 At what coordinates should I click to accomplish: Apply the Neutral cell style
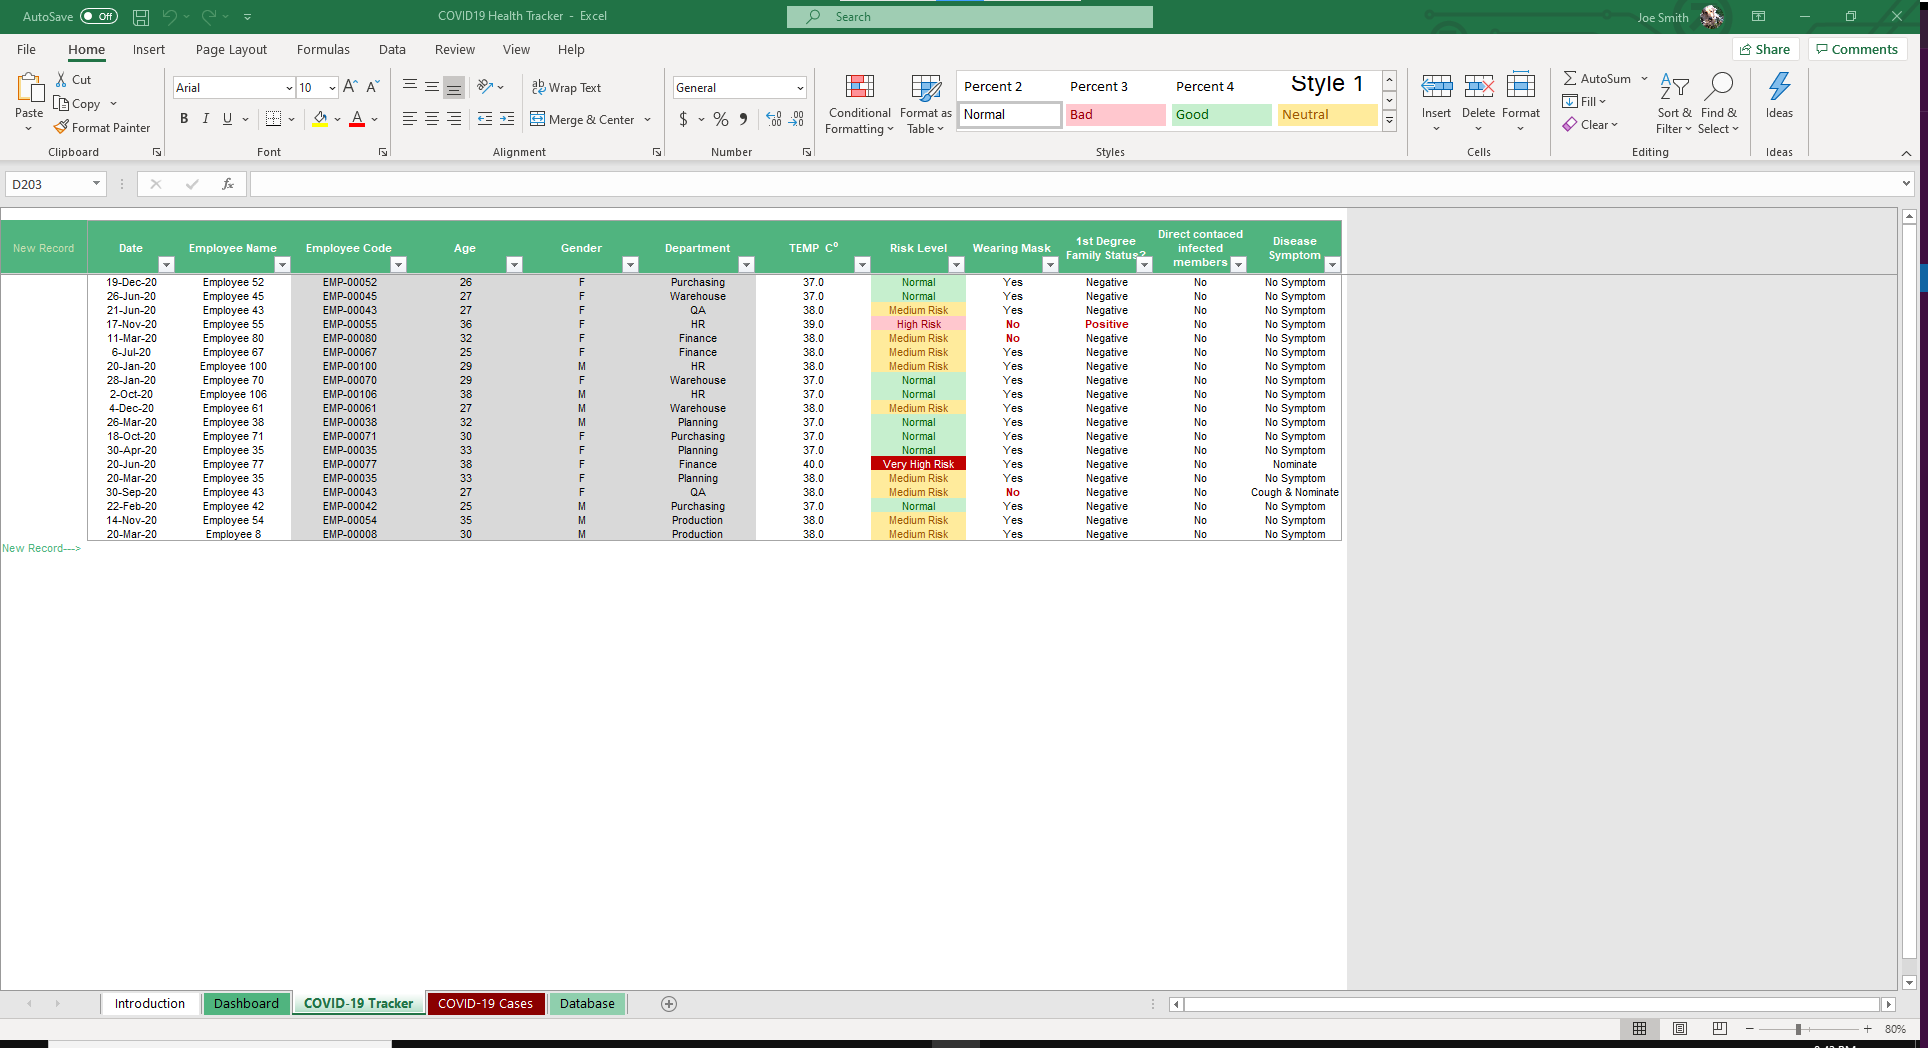pos(1327,115)
